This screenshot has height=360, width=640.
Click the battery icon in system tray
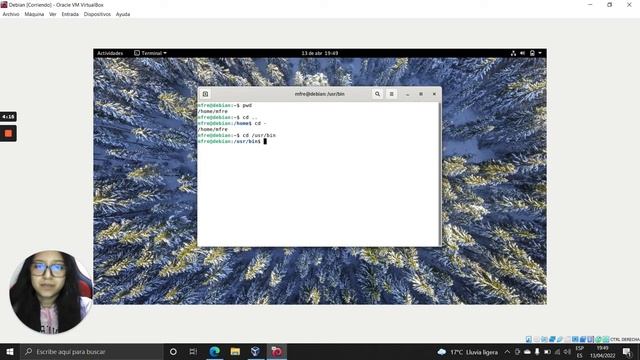pyautogui.click(x=547, y=352)
